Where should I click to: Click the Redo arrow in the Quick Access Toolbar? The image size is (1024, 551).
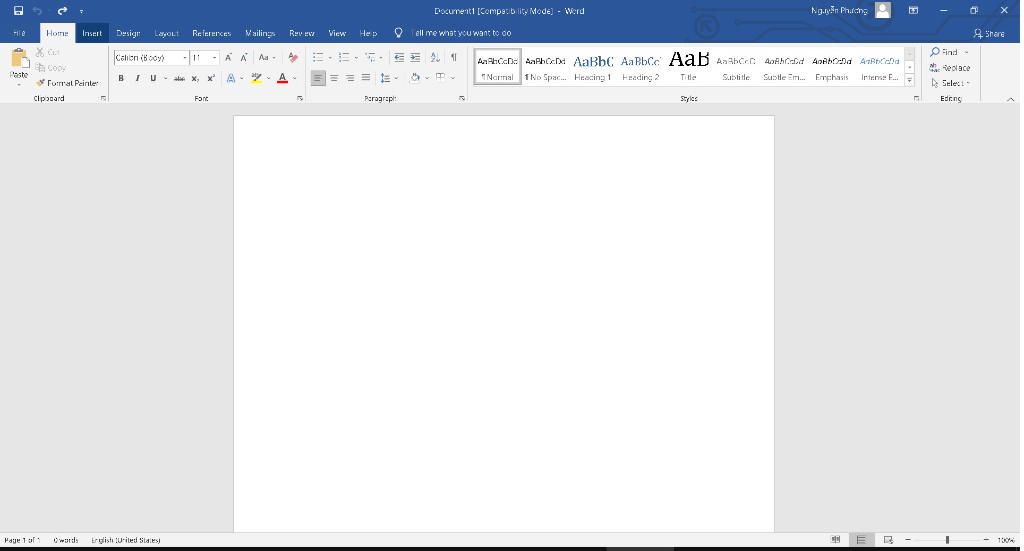coord(62,10)
